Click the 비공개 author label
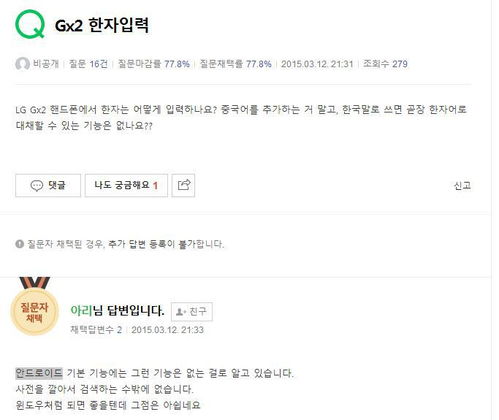The image size is (499, 420). tap(46, 64)
